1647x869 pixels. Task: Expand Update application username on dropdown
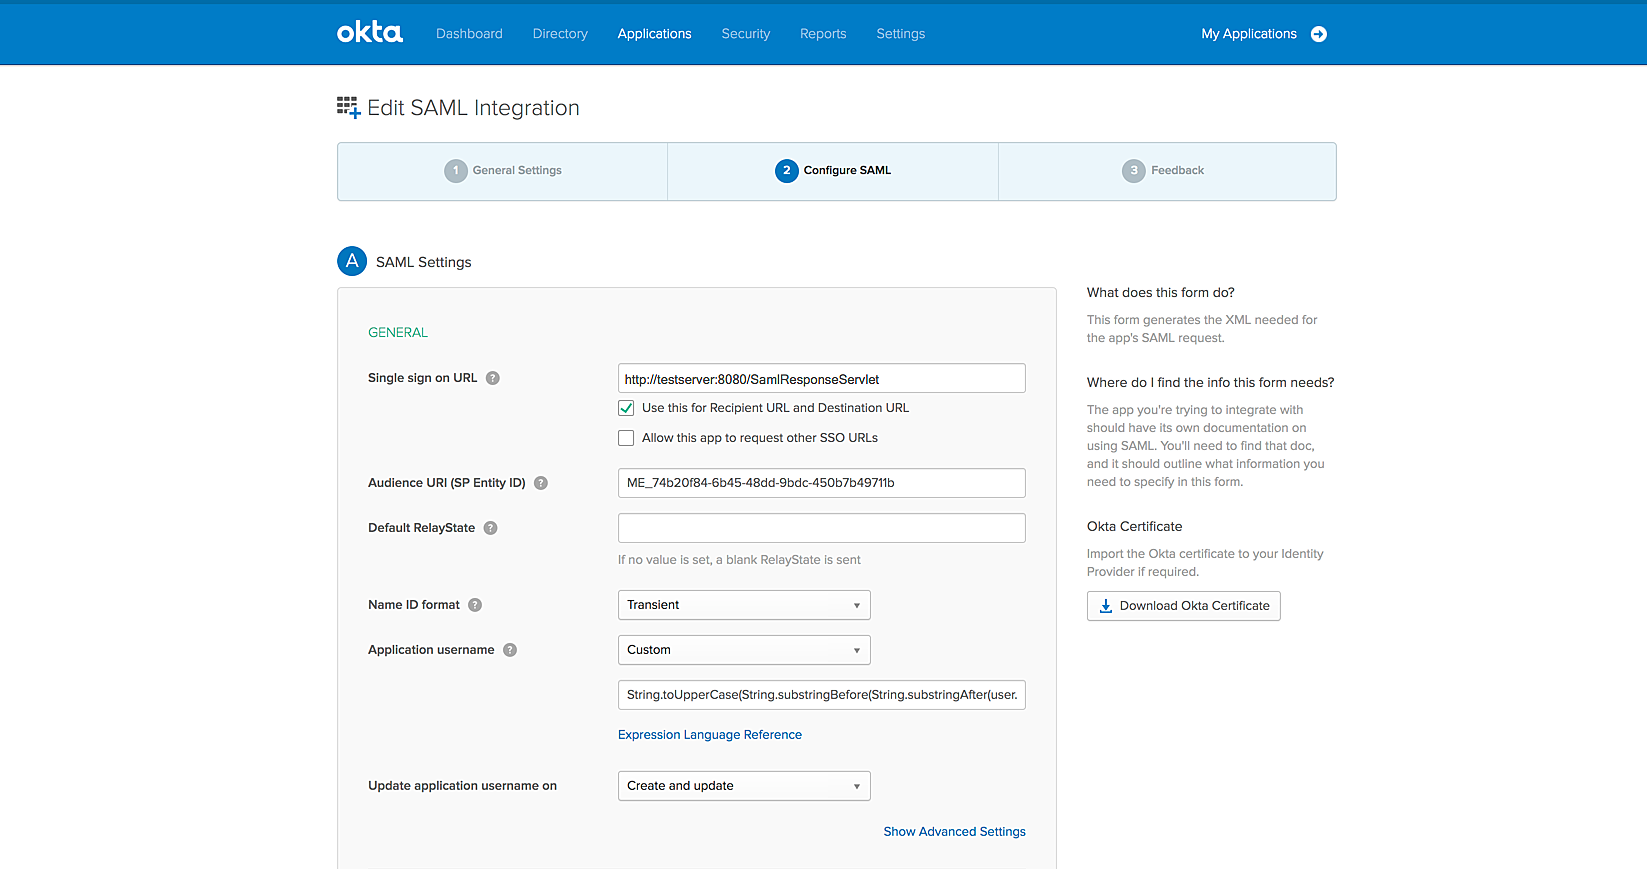(x=743, y=786)
